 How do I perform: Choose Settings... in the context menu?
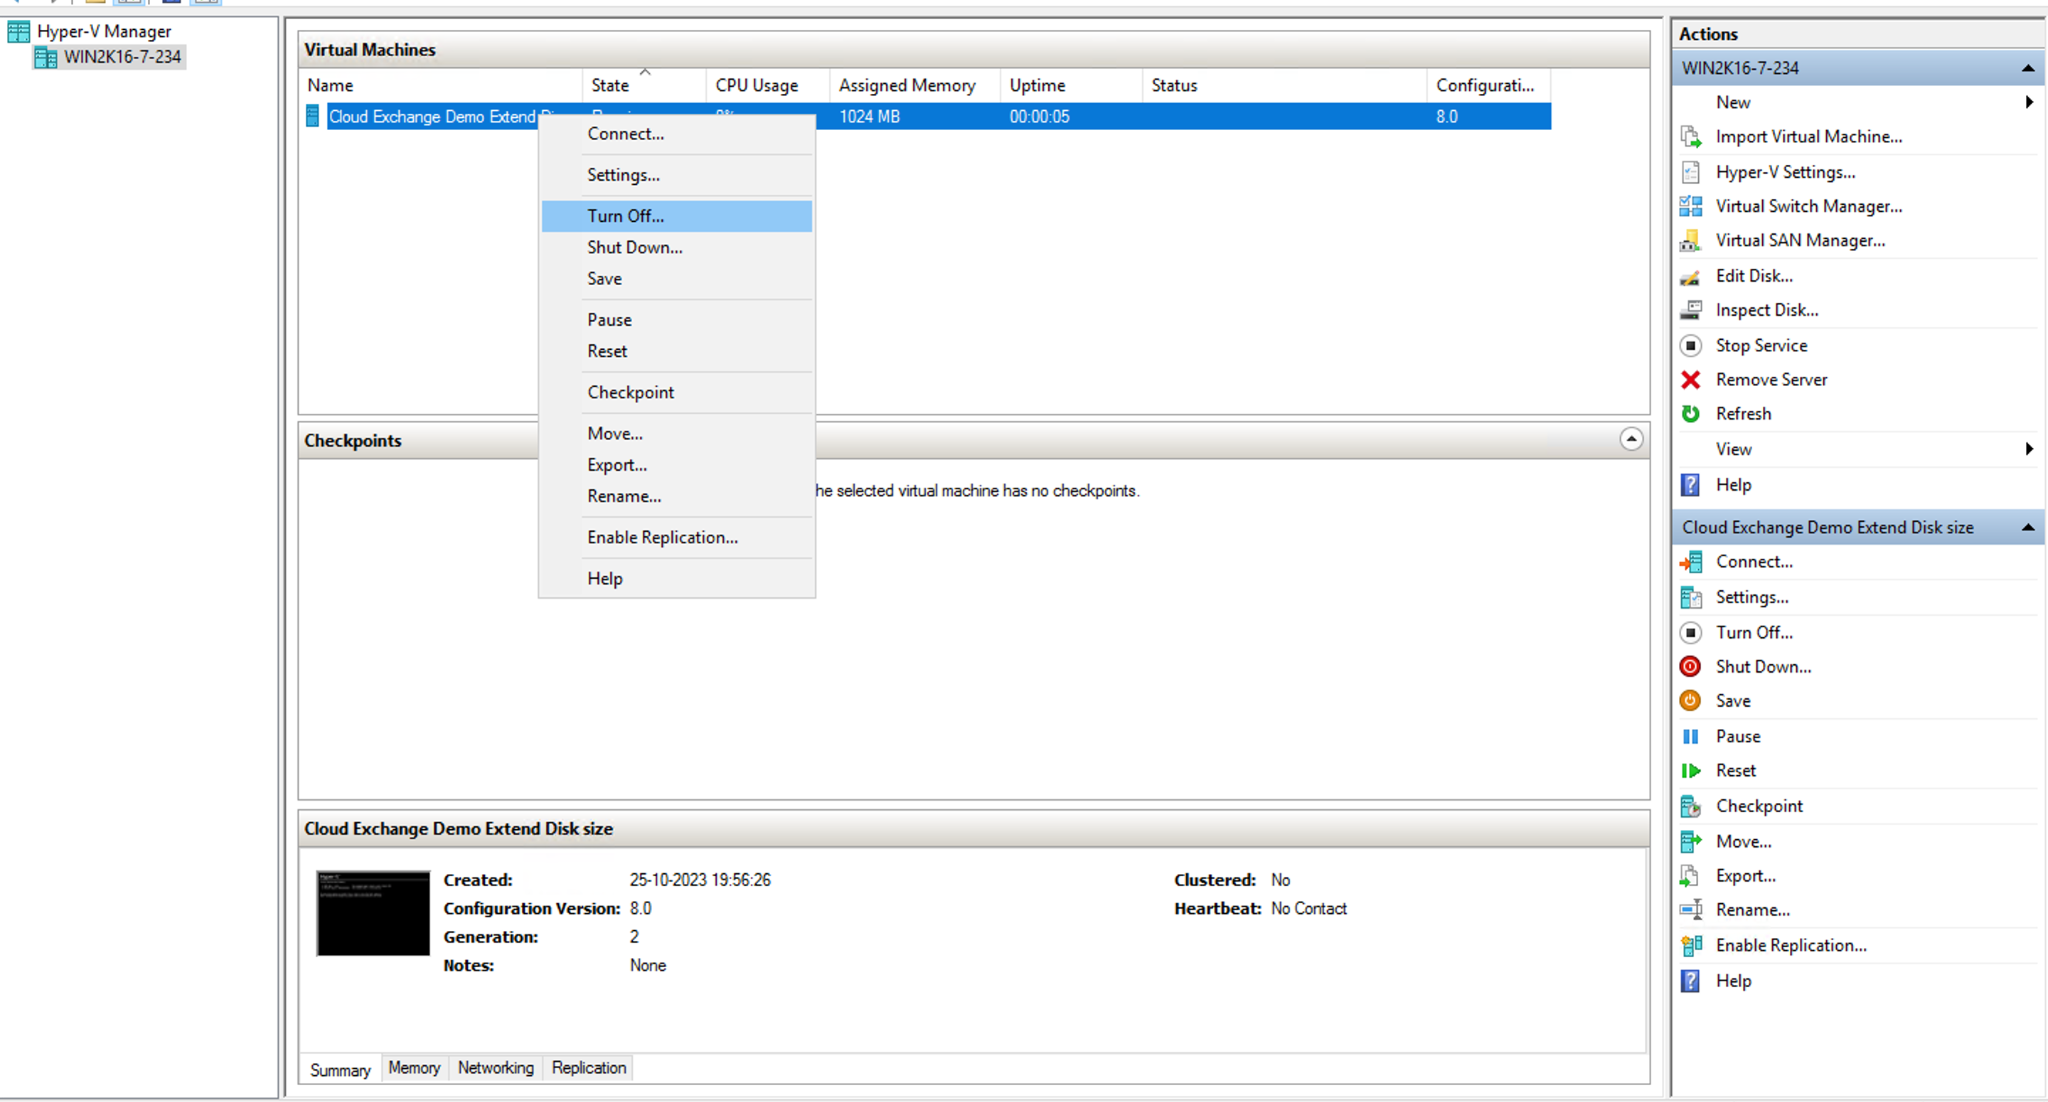[677, 175]
